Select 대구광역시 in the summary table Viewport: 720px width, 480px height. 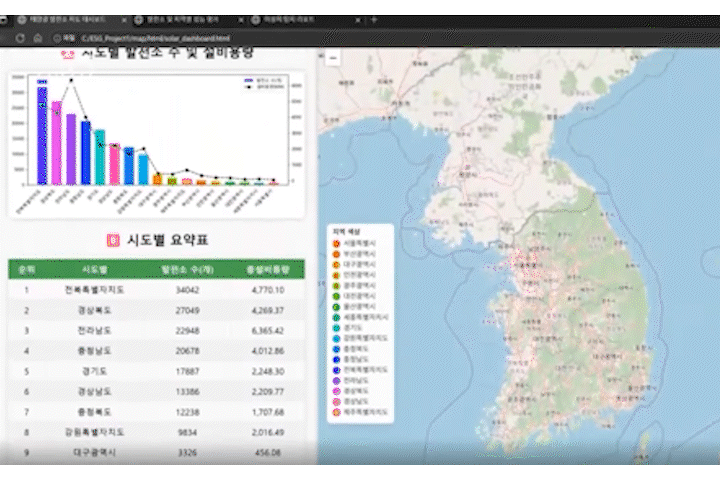[x=95, y=452]
